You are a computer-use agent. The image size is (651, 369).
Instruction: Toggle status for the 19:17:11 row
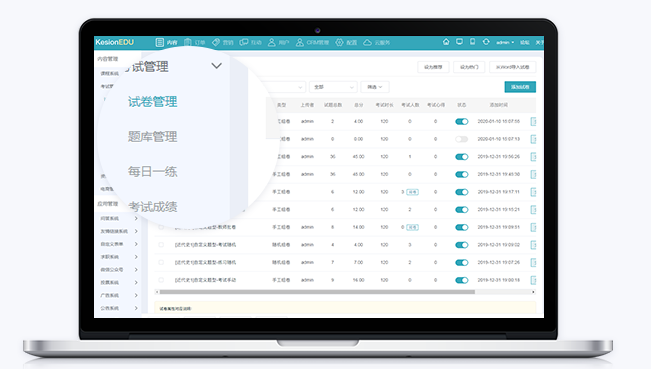461,192
